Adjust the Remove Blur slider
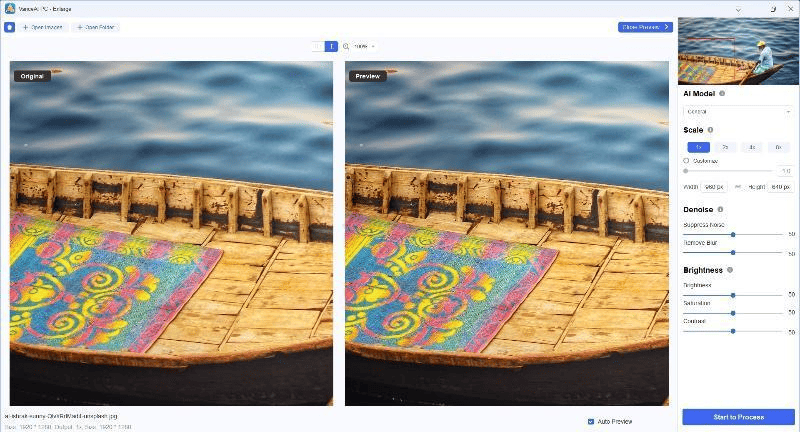Viewport: 800px width, 432px height. click(x=733, y=252)
